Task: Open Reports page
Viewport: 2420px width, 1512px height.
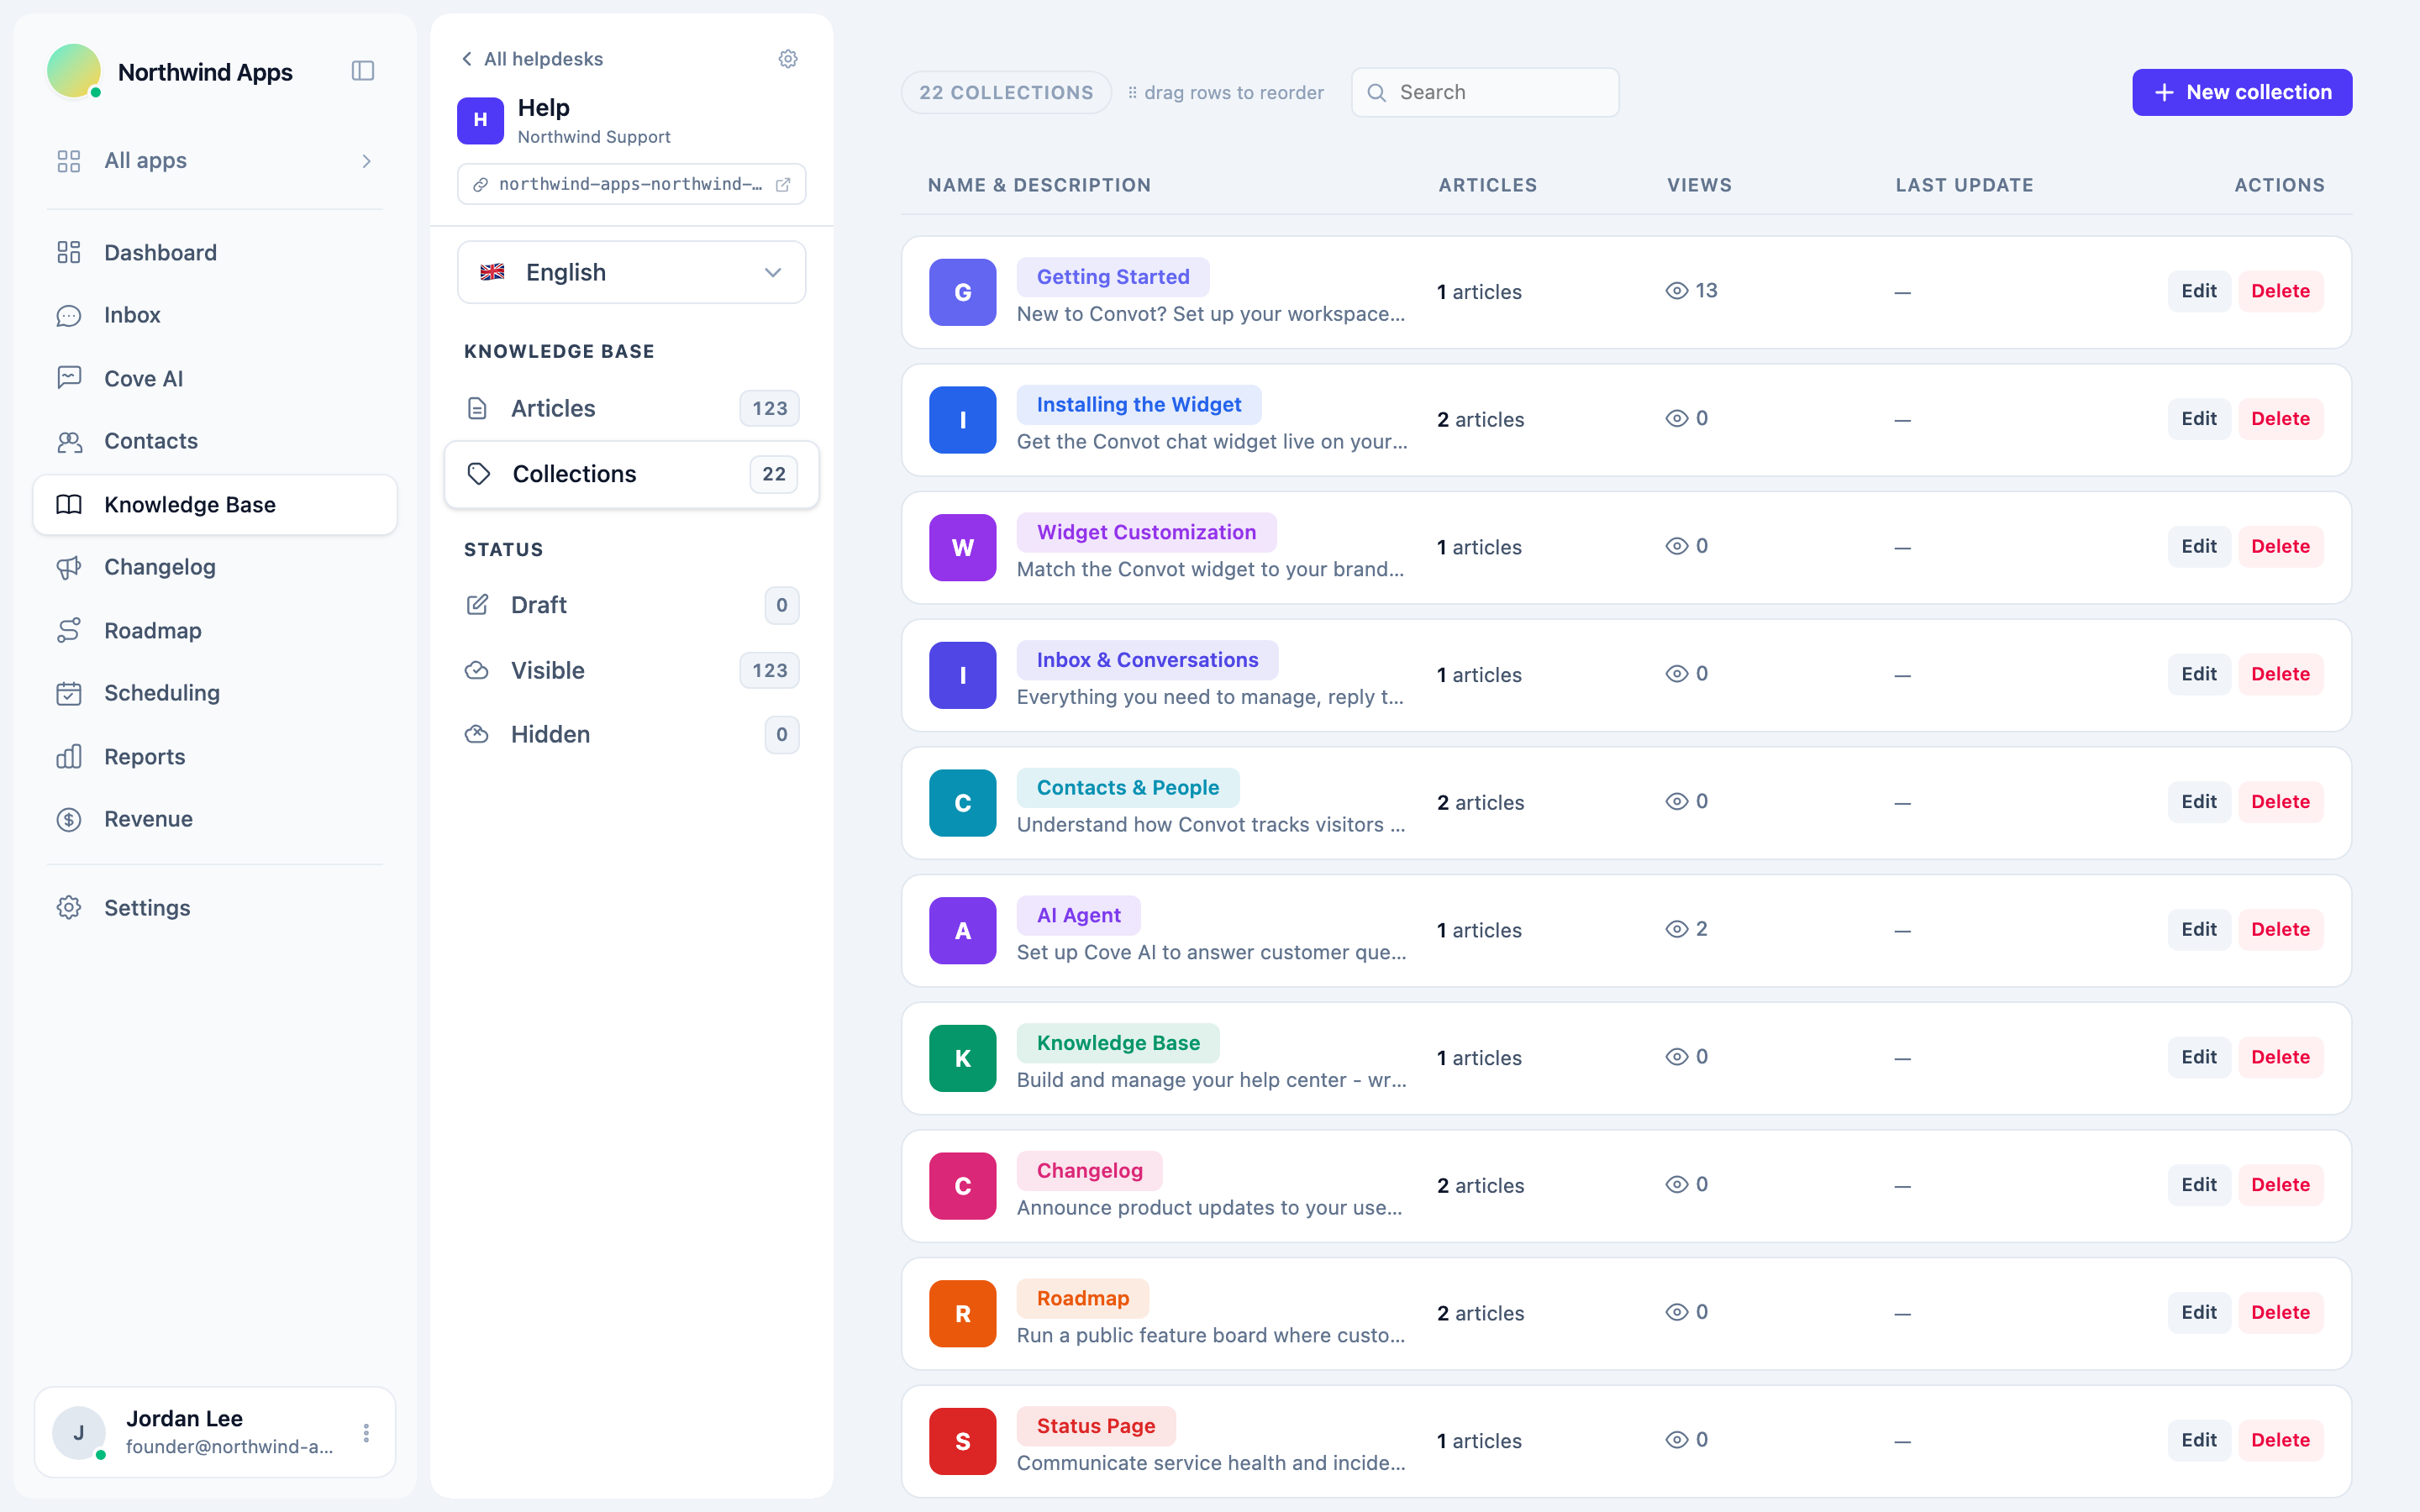Action: pyautogui.click(x=215, y=756)
